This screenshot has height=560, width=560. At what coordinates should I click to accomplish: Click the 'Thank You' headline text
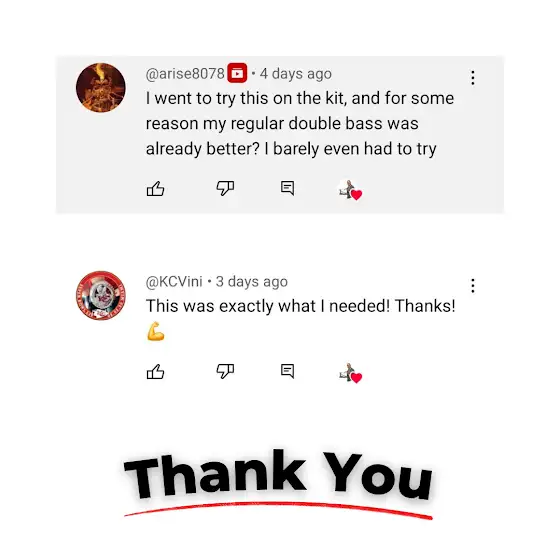[x=278, y=475]
